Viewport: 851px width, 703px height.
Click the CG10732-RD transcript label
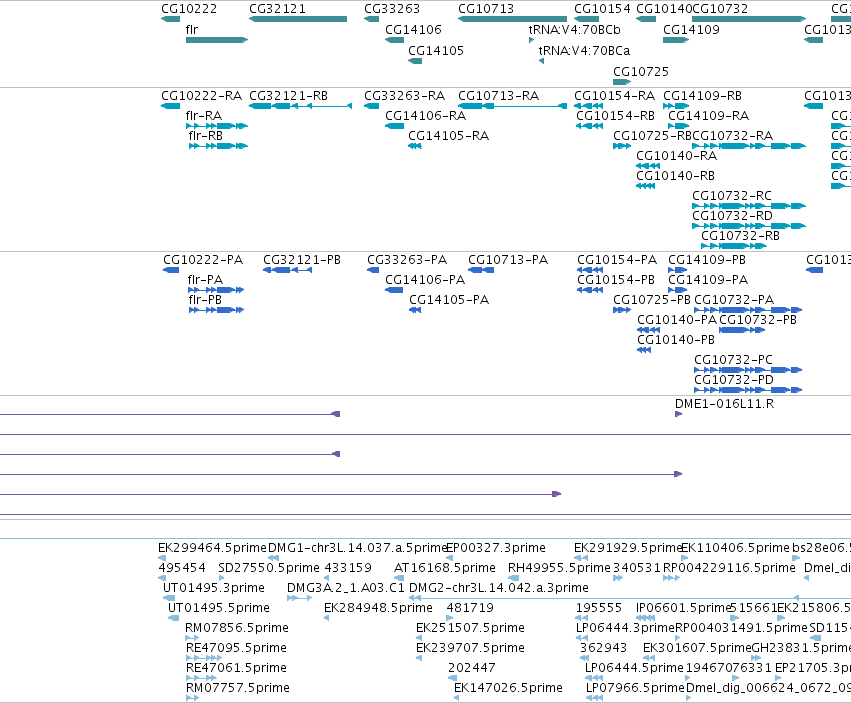(x=732, y=216)
